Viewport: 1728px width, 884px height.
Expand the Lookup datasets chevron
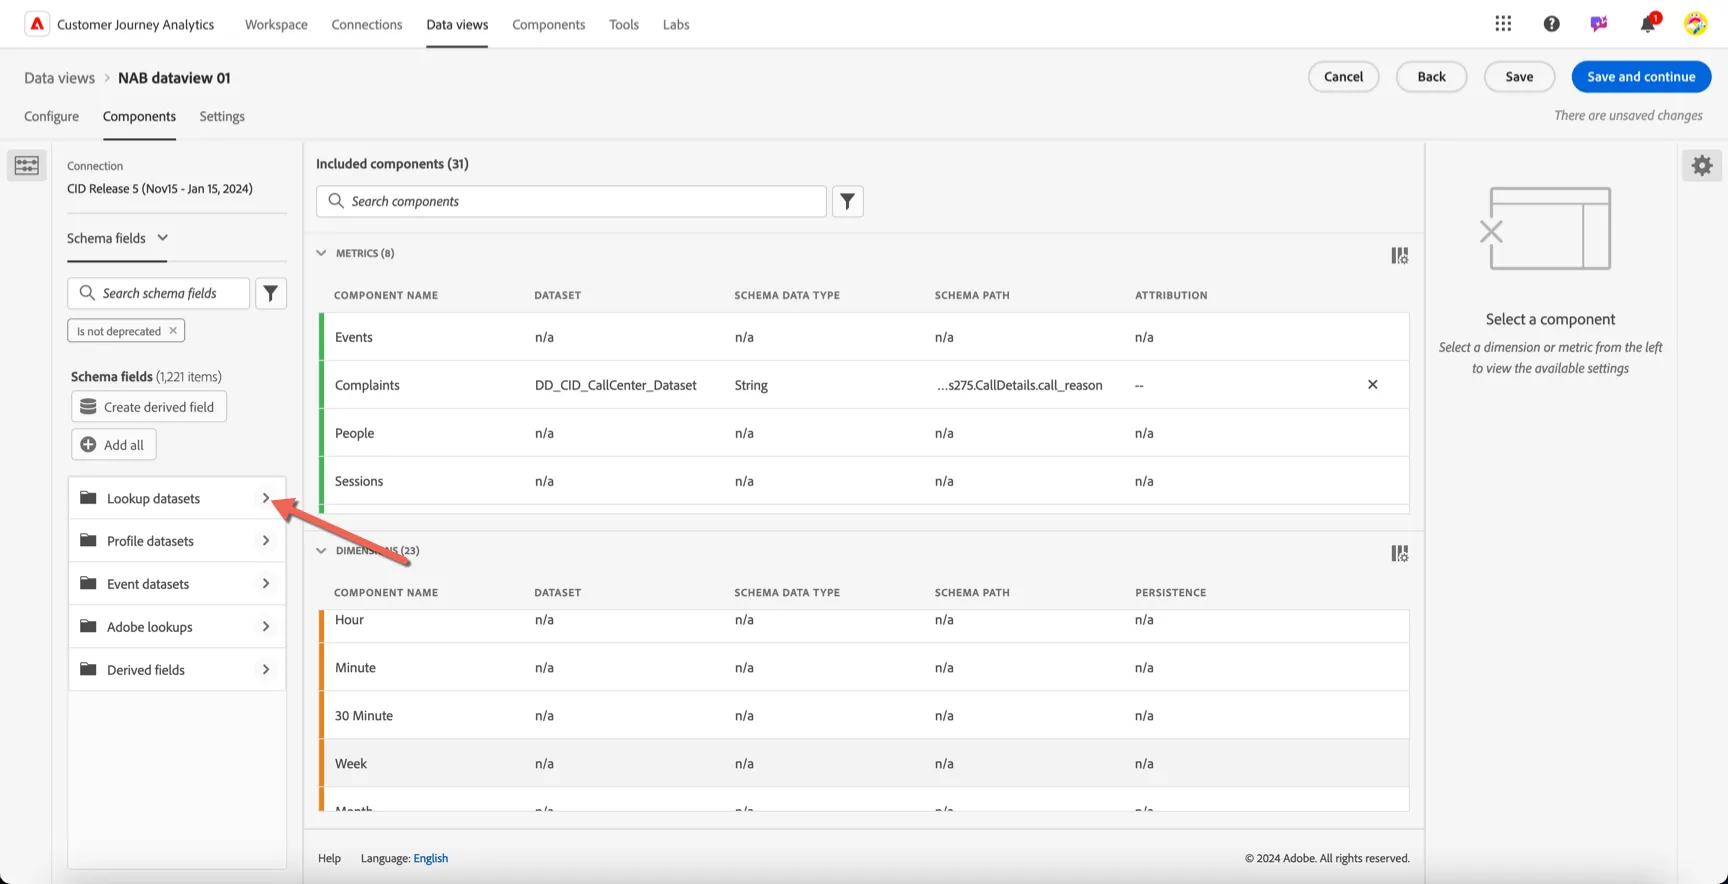pyautogui.click(x=266, y=498)
